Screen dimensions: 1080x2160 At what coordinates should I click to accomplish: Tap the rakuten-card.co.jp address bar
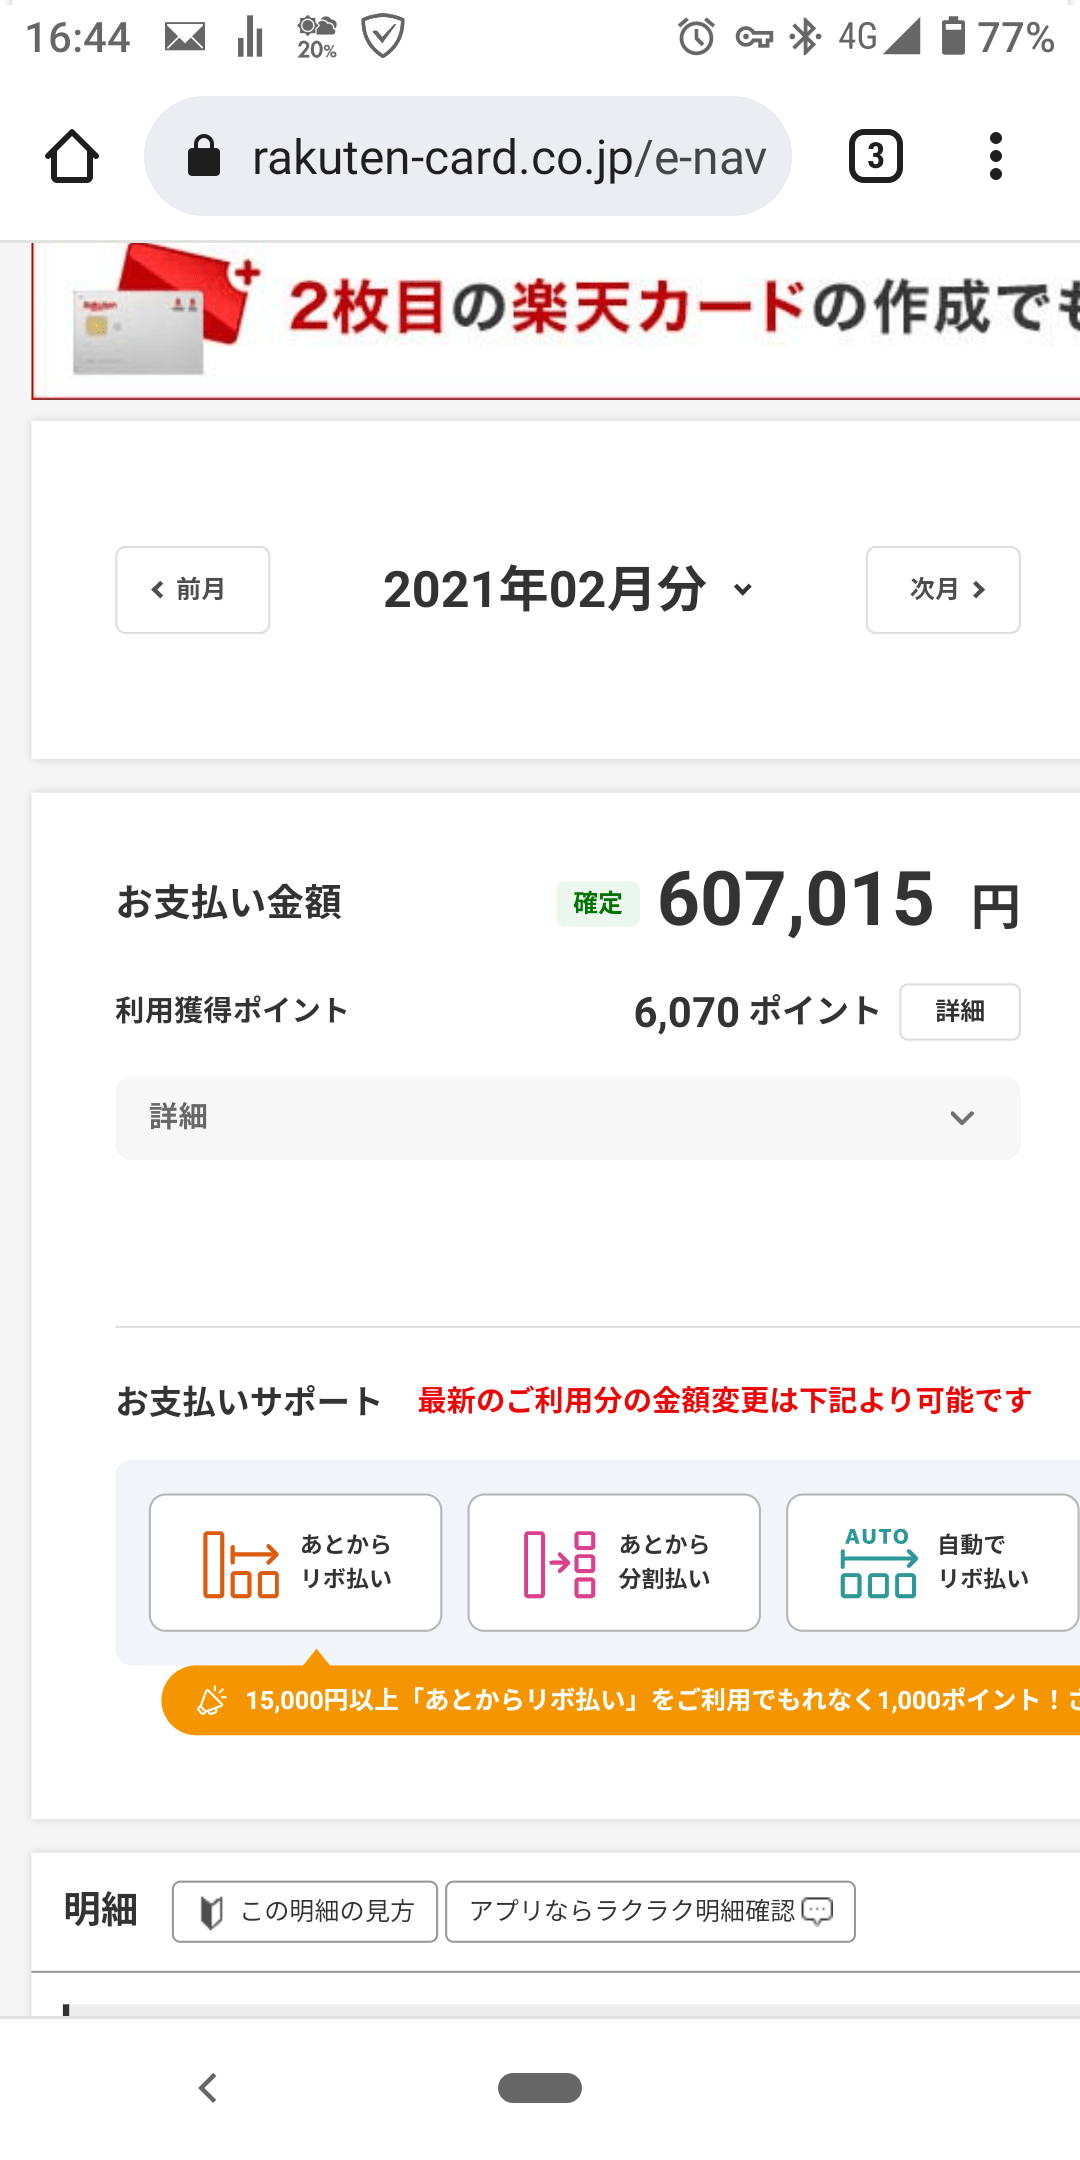[x=508, y=158]
